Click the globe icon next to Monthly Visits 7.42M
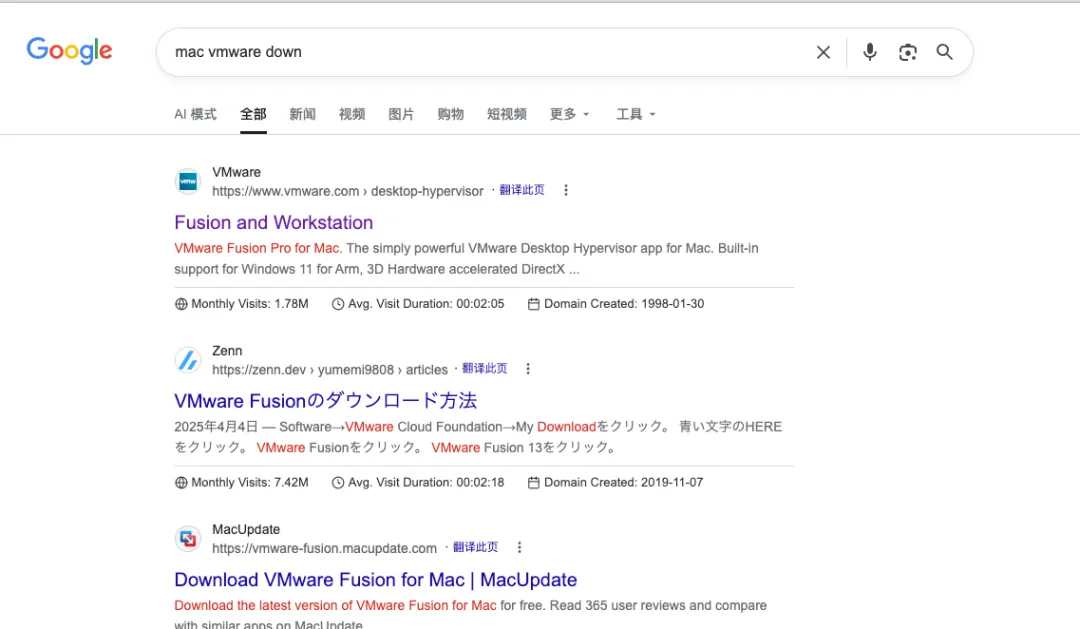1080x629 pixels. (x=181, y=482)
